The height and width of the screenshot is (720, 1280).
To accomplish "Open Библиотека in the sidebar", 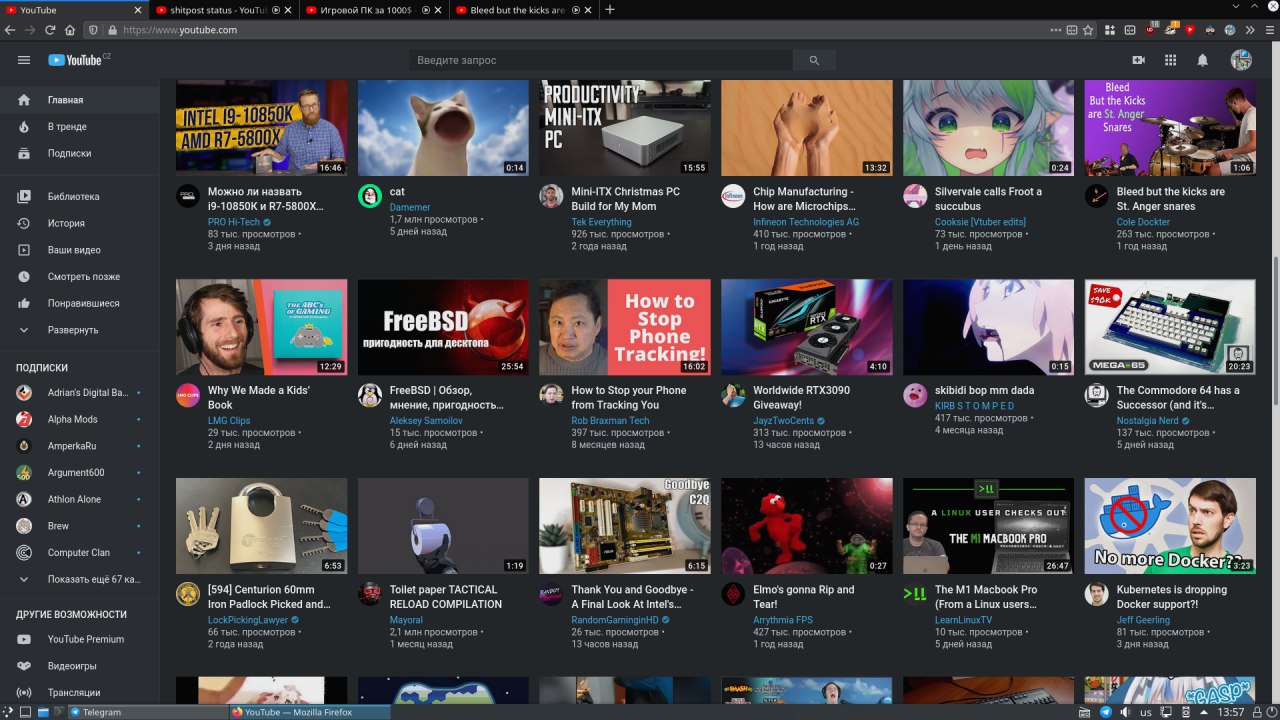I will [80, 197].
